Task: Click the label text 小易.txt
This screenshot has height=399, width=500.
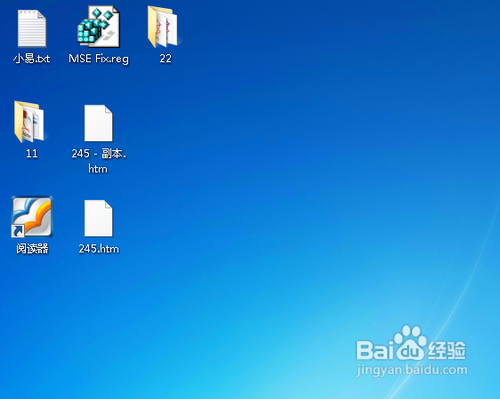Action: (32, 59)
